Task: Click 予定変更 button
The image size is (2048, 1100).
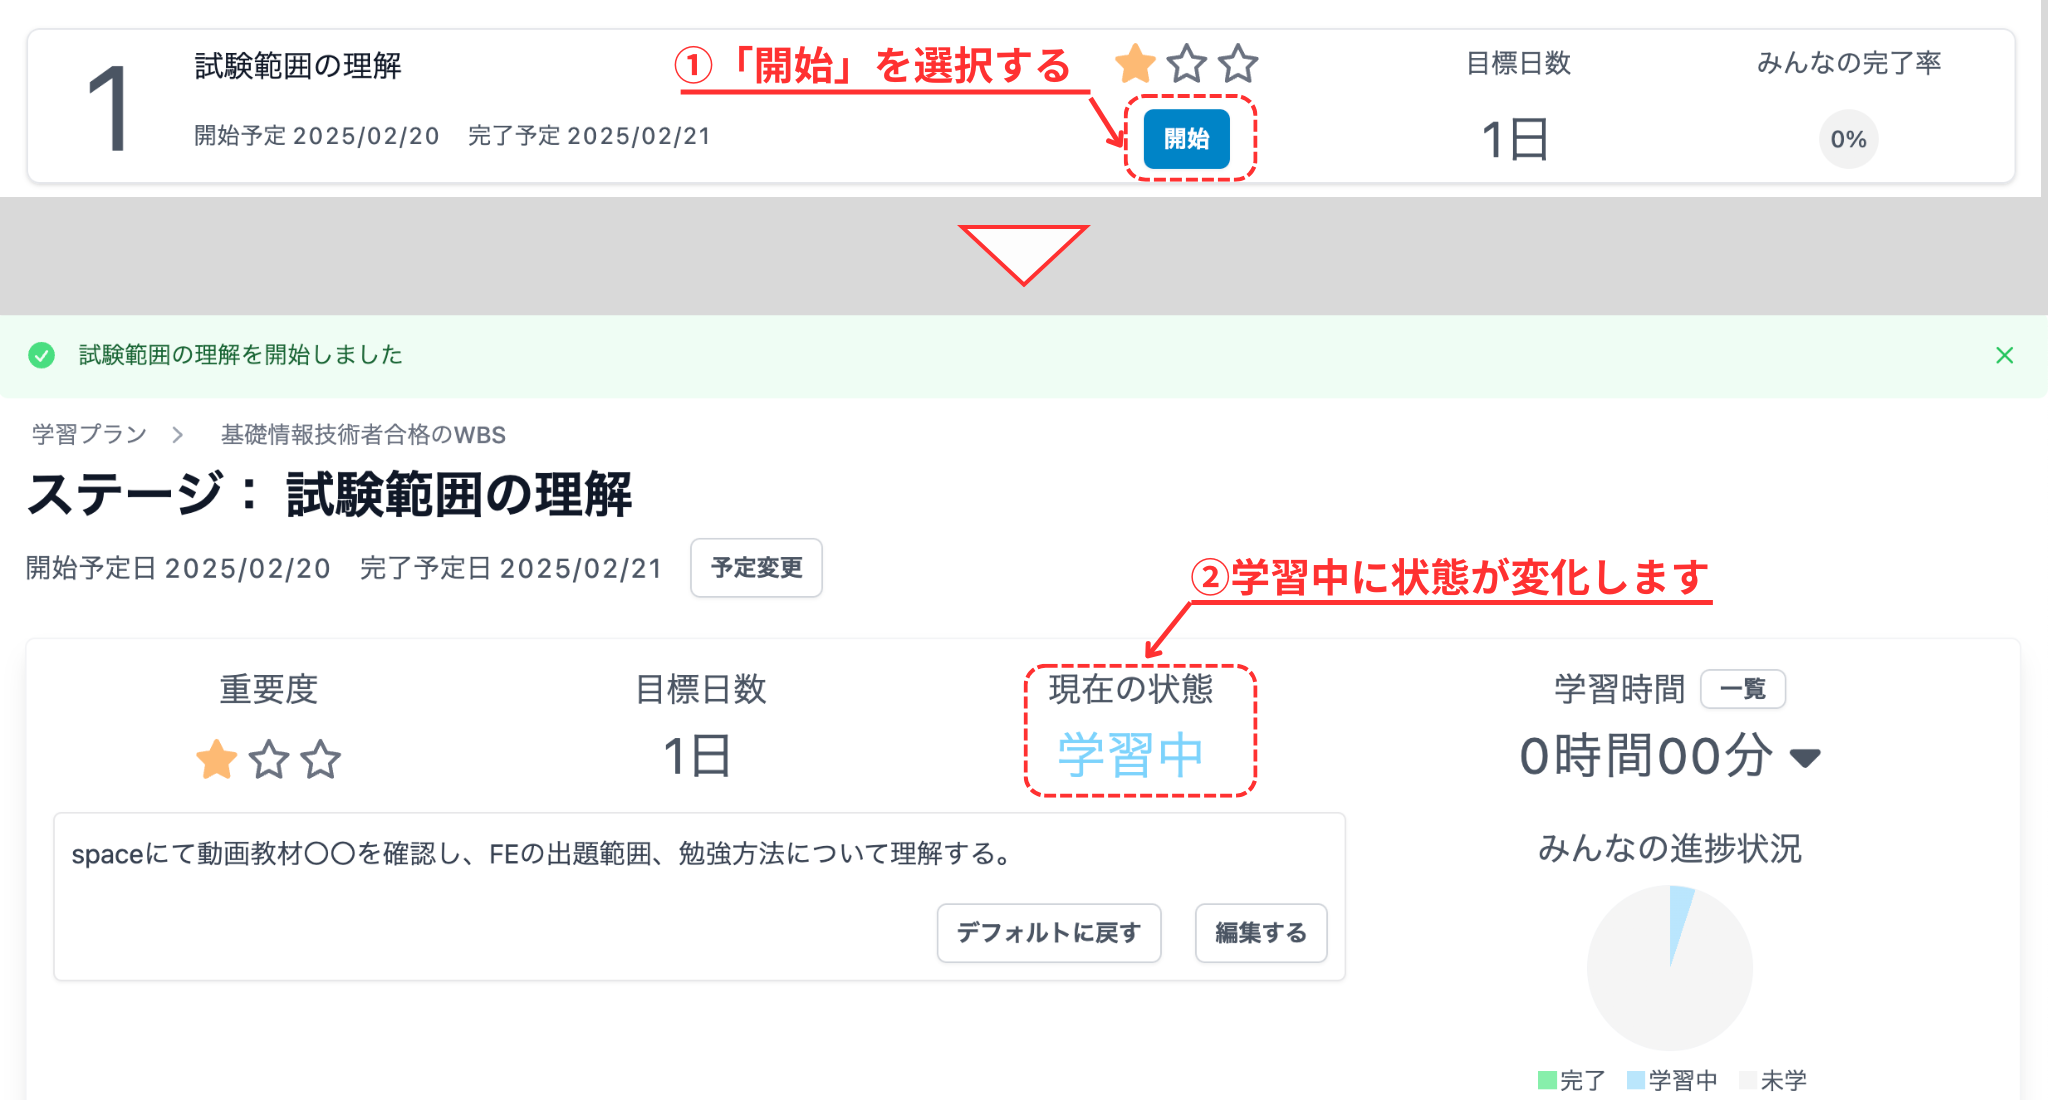Action: coord(756,568)
